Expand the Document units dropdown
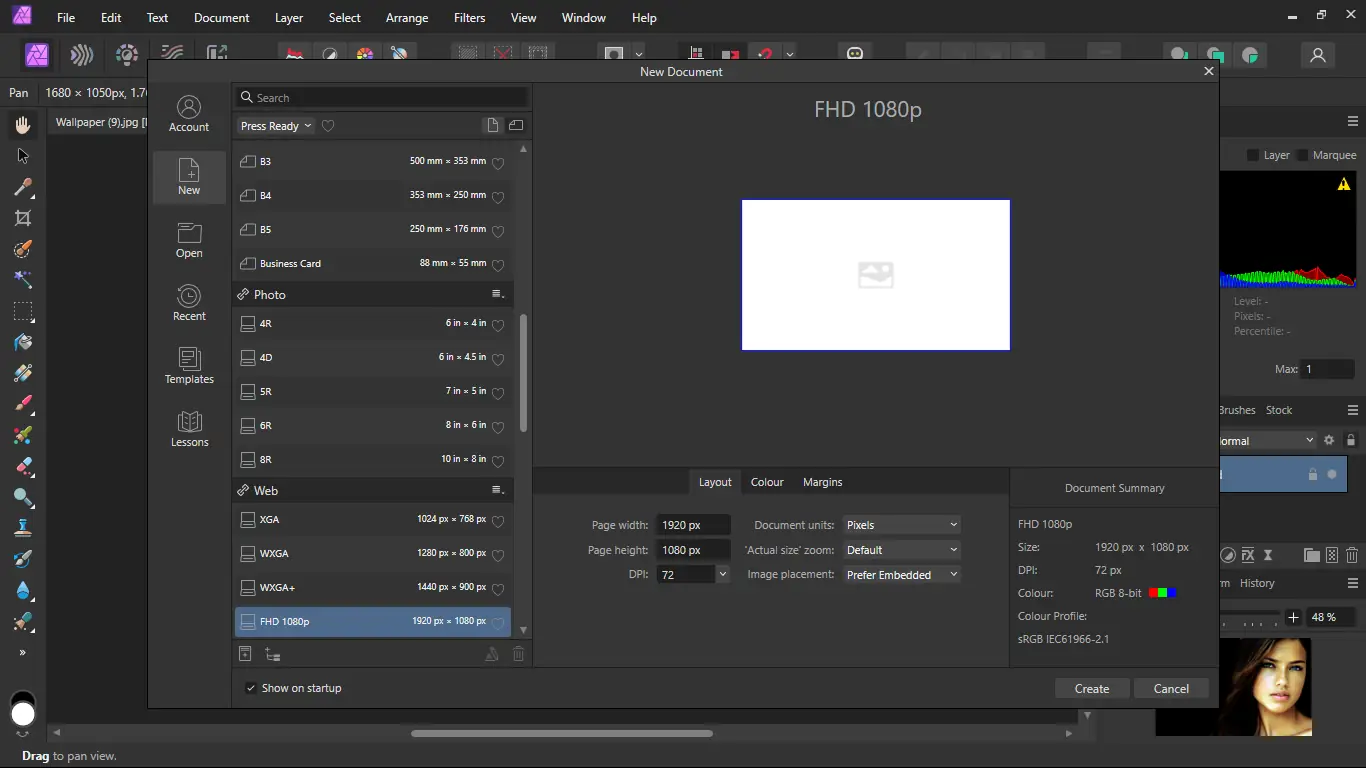Viewport: 1366px width, 768px height. point(901,525)
